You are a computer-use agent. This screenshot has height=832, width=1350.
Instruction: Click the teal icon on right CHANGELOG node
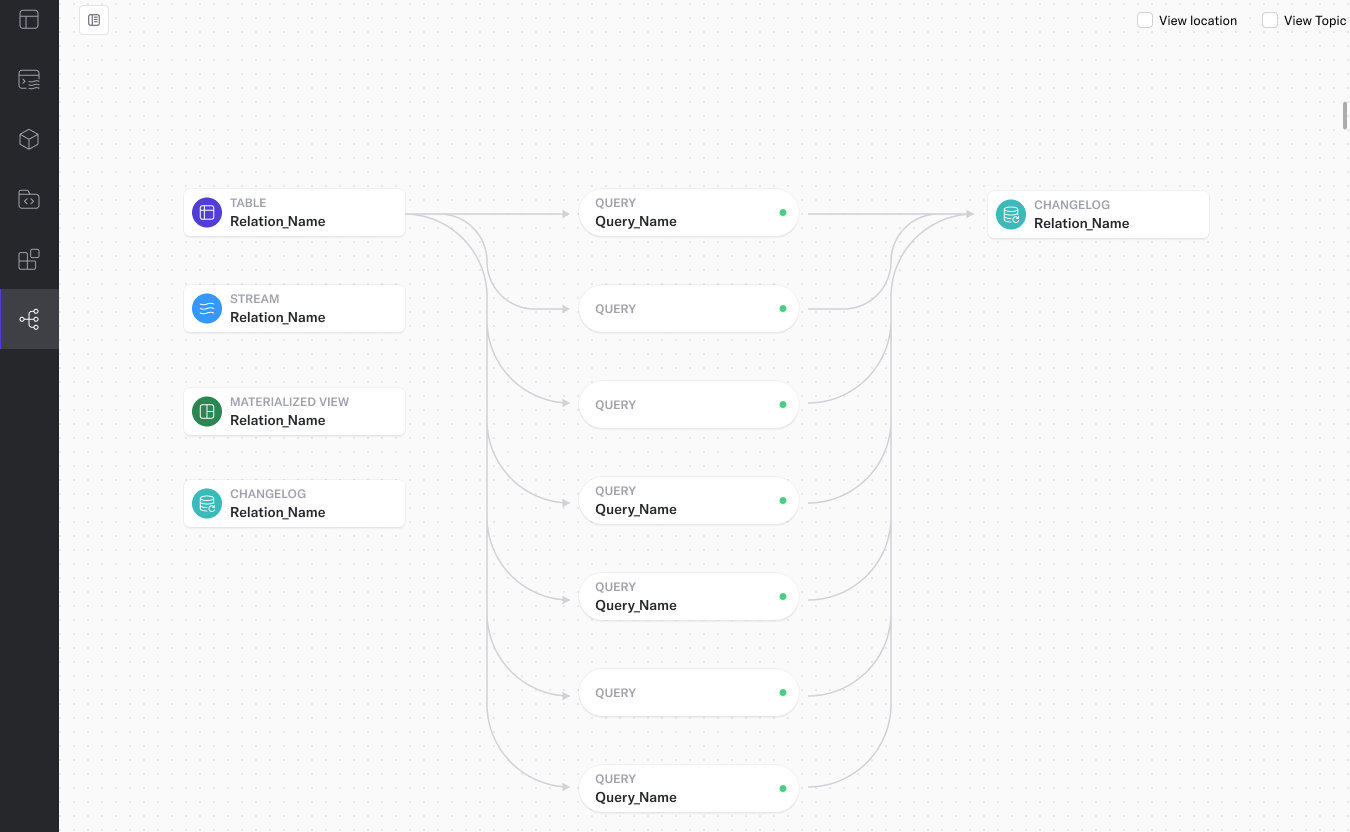point(1011,214)
